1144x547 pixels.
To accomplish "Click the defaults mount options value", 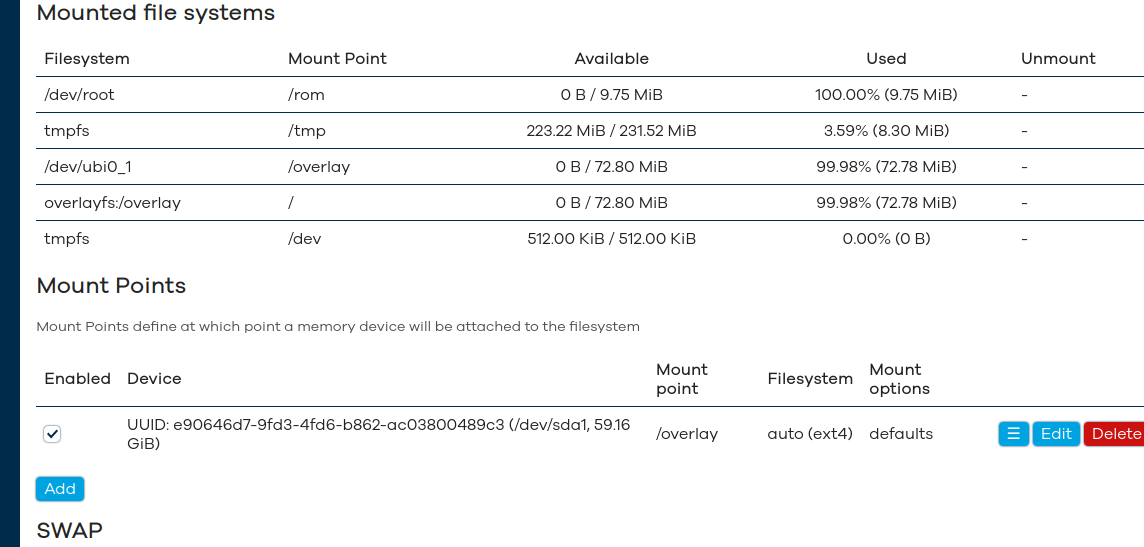I will 901,434.
